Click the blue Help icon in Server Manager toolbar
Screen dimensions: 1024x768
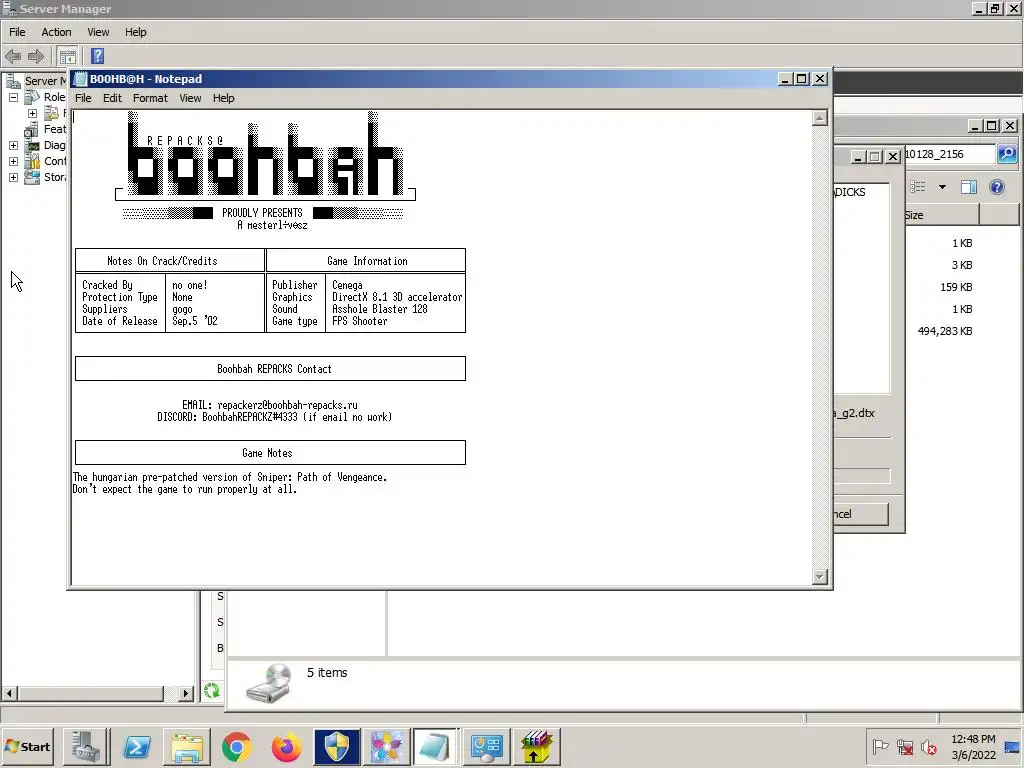[x=97, y=56]
